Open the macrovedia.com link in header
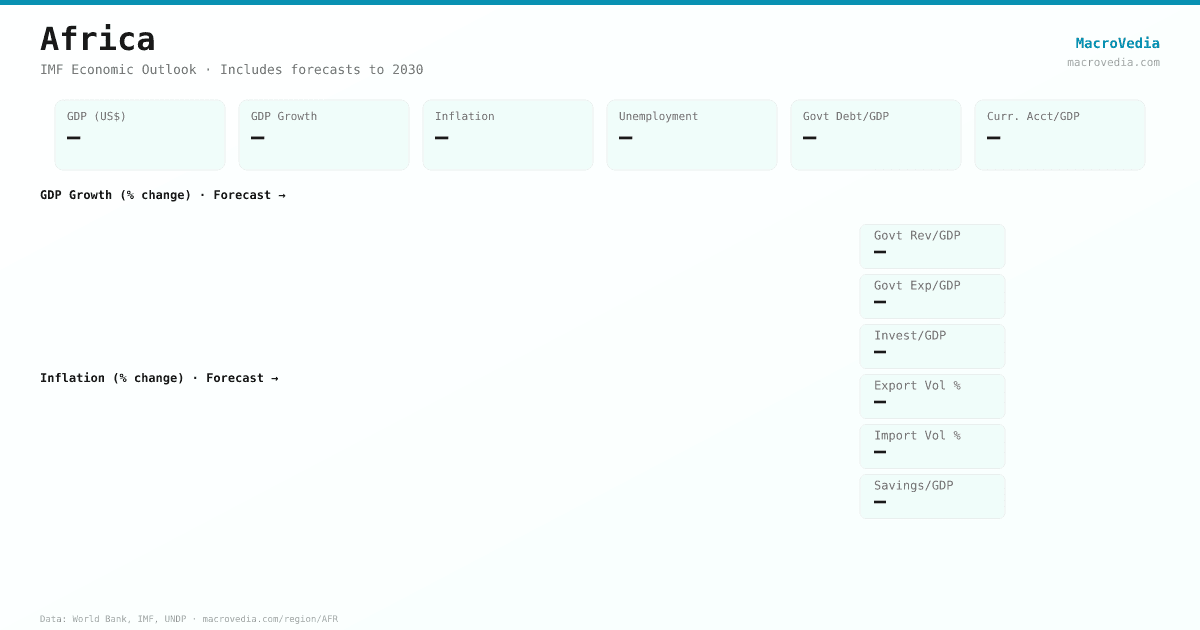1200x630 pixels. tap(1113, 62)
